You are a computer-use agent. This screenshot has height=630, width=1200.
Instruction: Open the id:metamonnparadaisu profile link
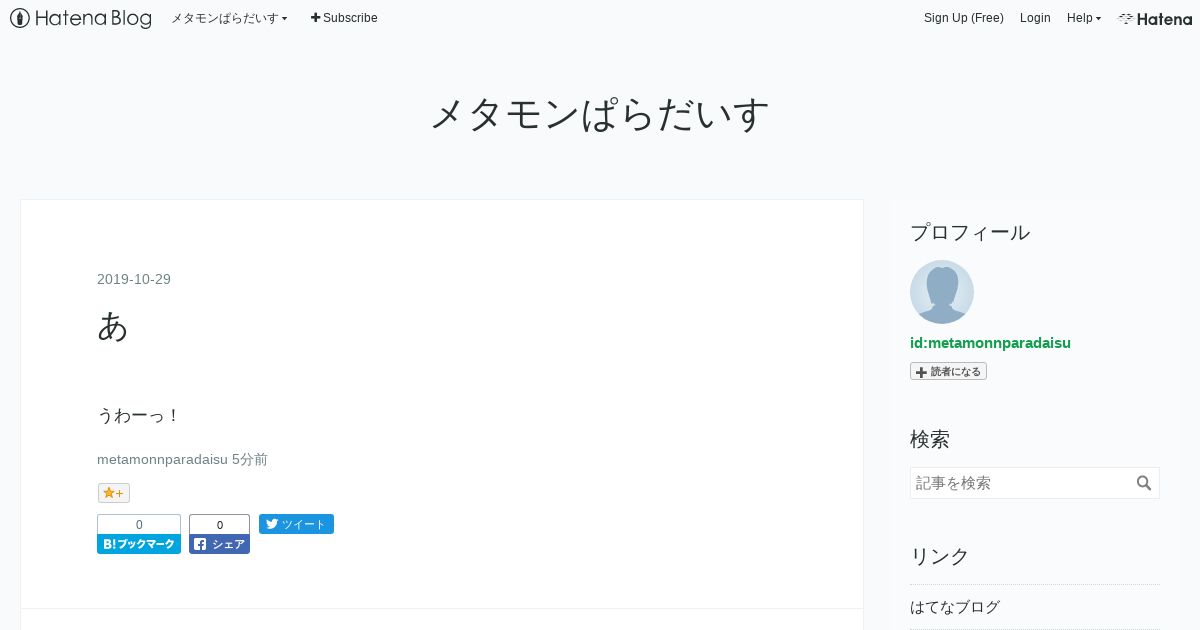tap(990, 343)
